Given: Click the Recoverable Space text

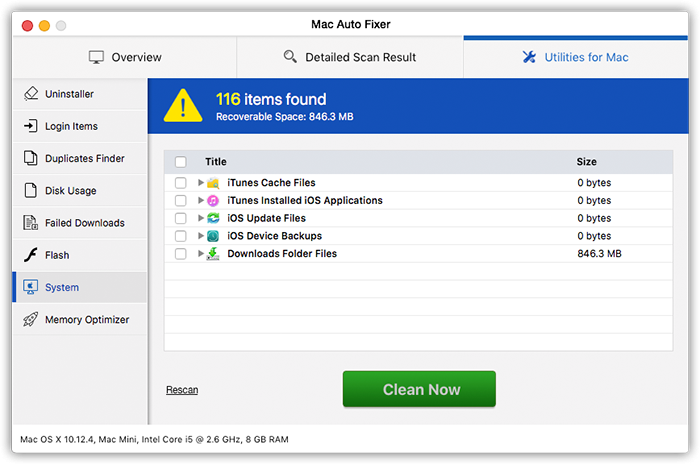Looking at the screenshot, I should tap(285, 117).
